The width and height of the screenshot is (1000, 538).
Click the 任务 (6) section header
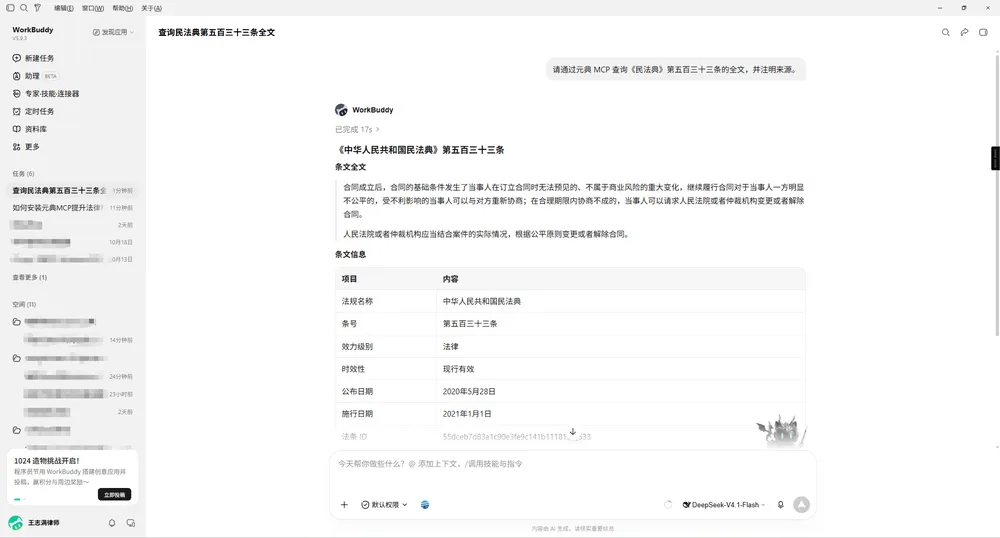click(24, 173)
